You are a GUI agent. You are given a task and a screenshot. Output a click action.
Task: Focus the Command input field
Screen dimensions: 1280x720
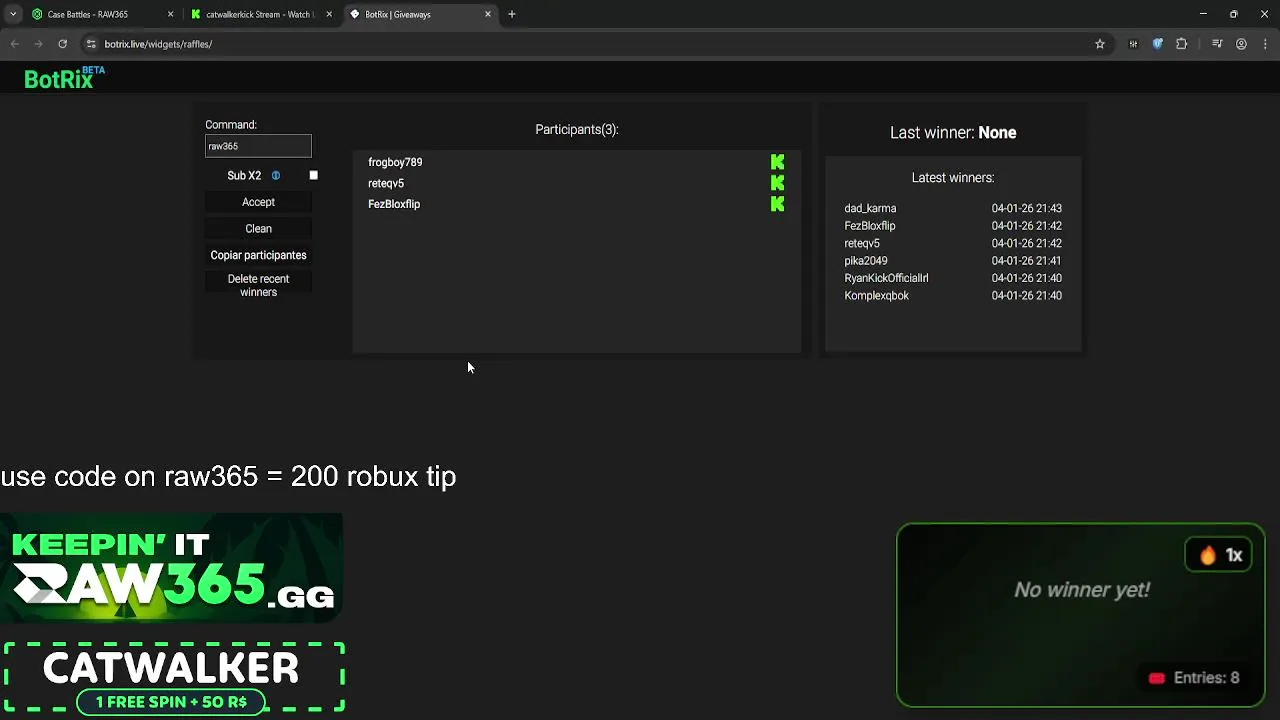258,146
